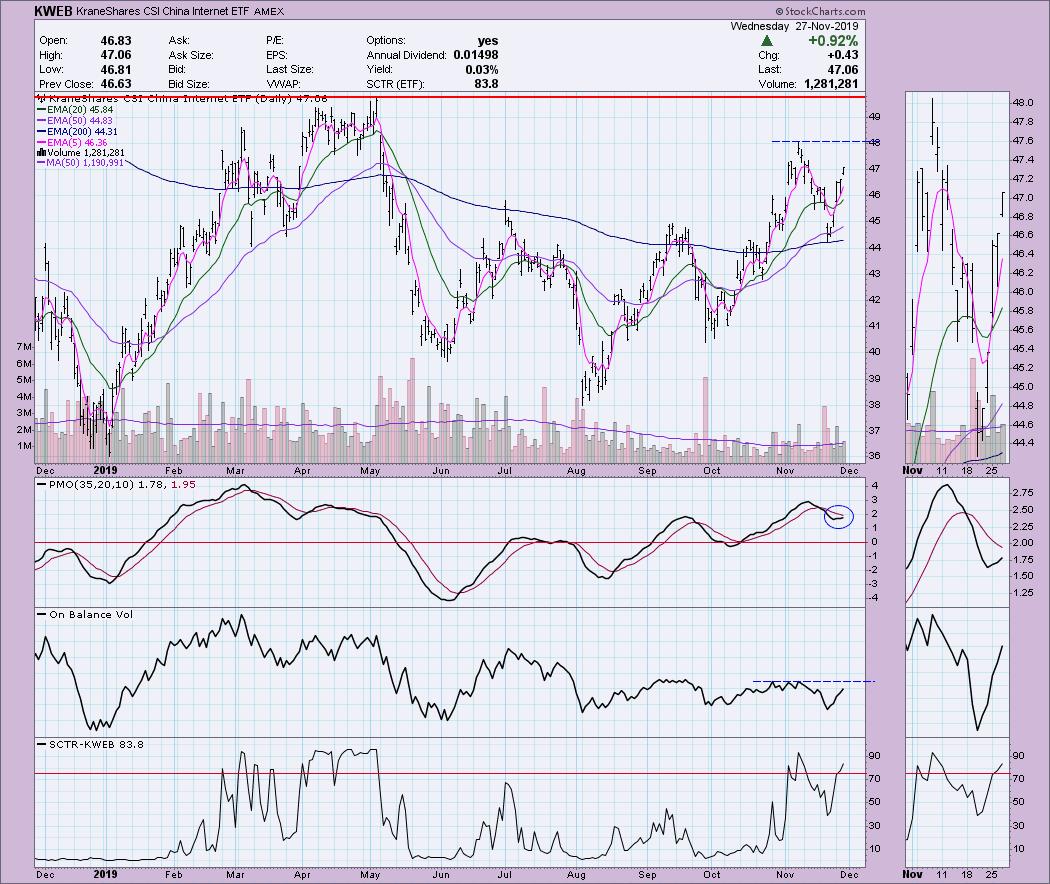Screen dimensions: 1050x884
Task: Click the +0.92% percent change
Action: coord(833,41)
